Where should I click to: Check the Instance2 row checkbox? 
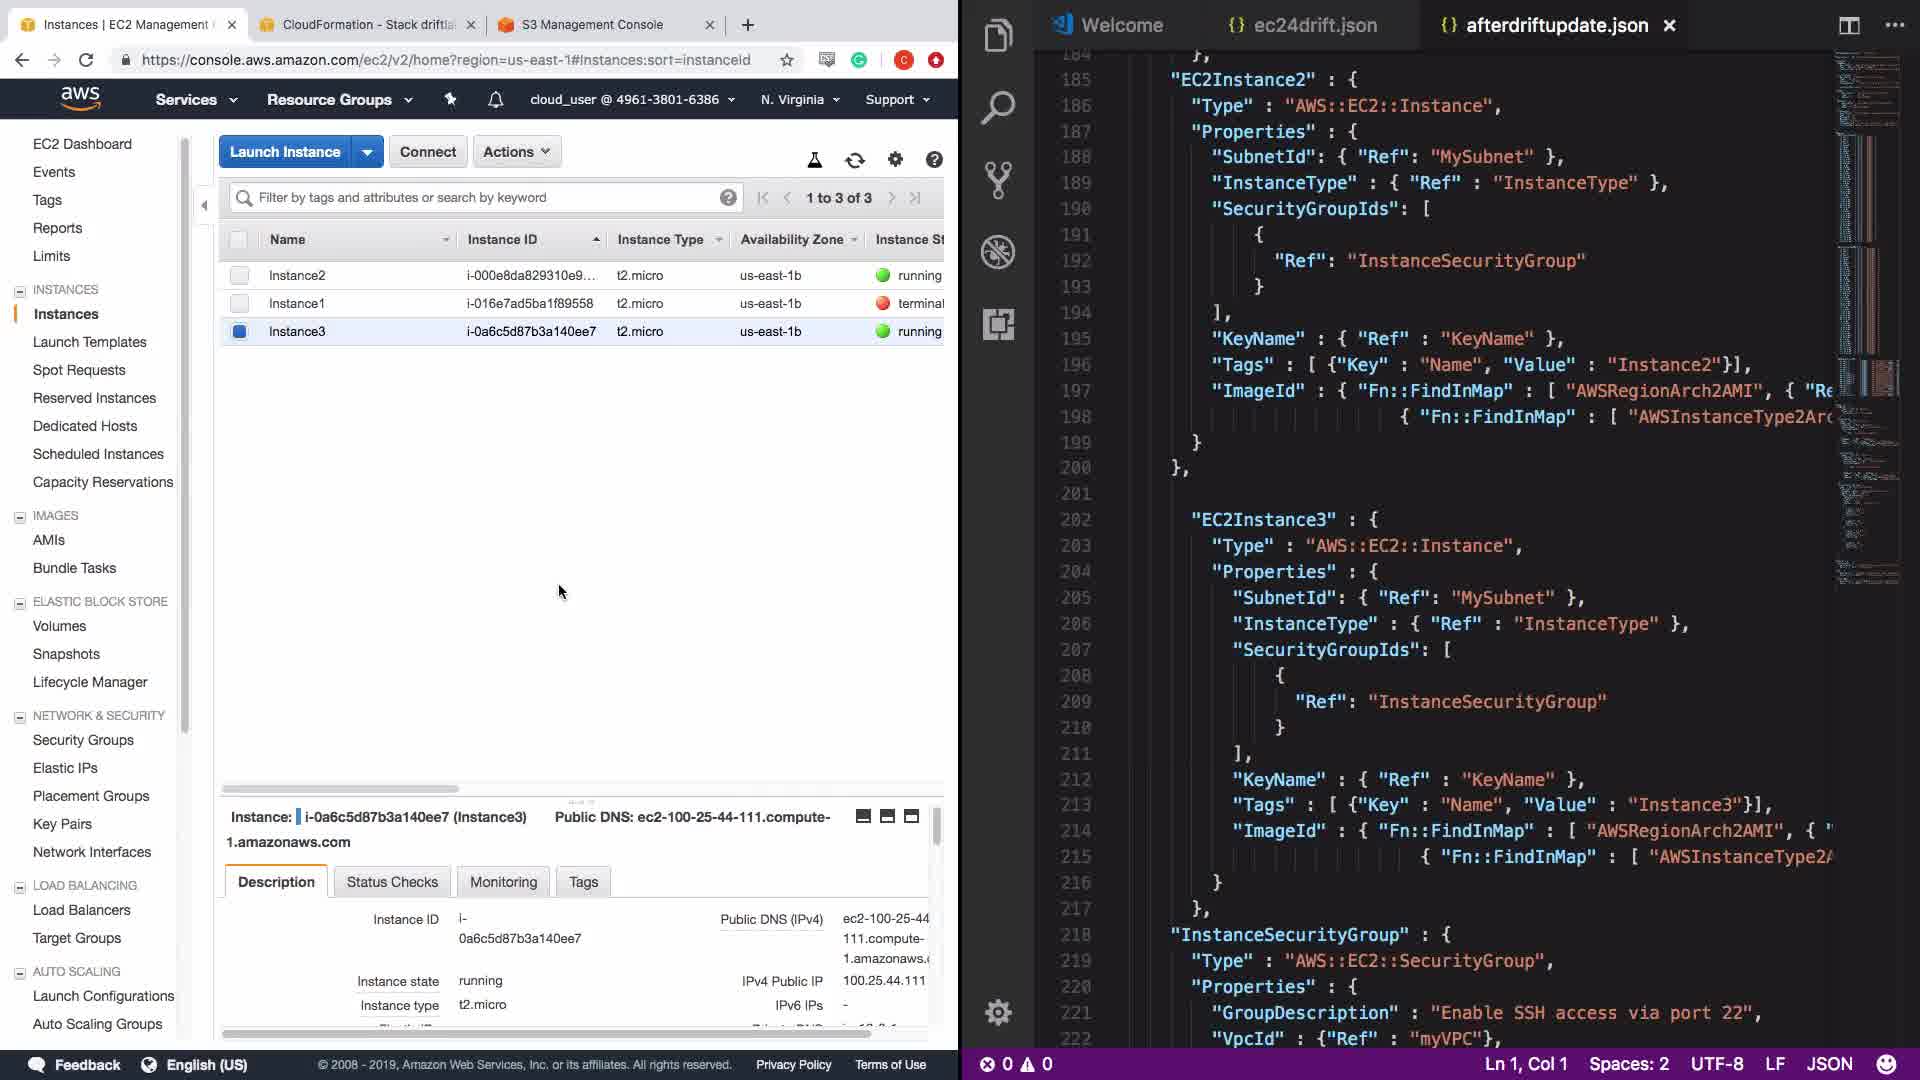pyautogui.click(x=239, y=275)
